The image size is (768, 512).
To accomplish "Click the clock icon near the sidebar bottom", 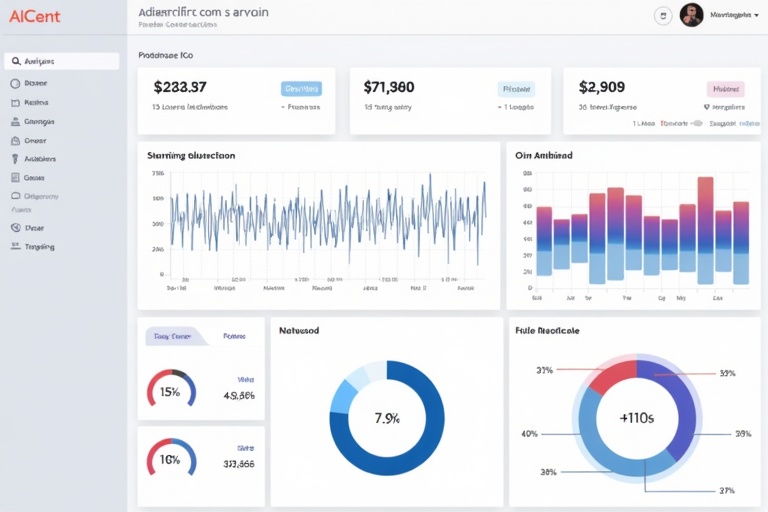I will click(15, 227).
